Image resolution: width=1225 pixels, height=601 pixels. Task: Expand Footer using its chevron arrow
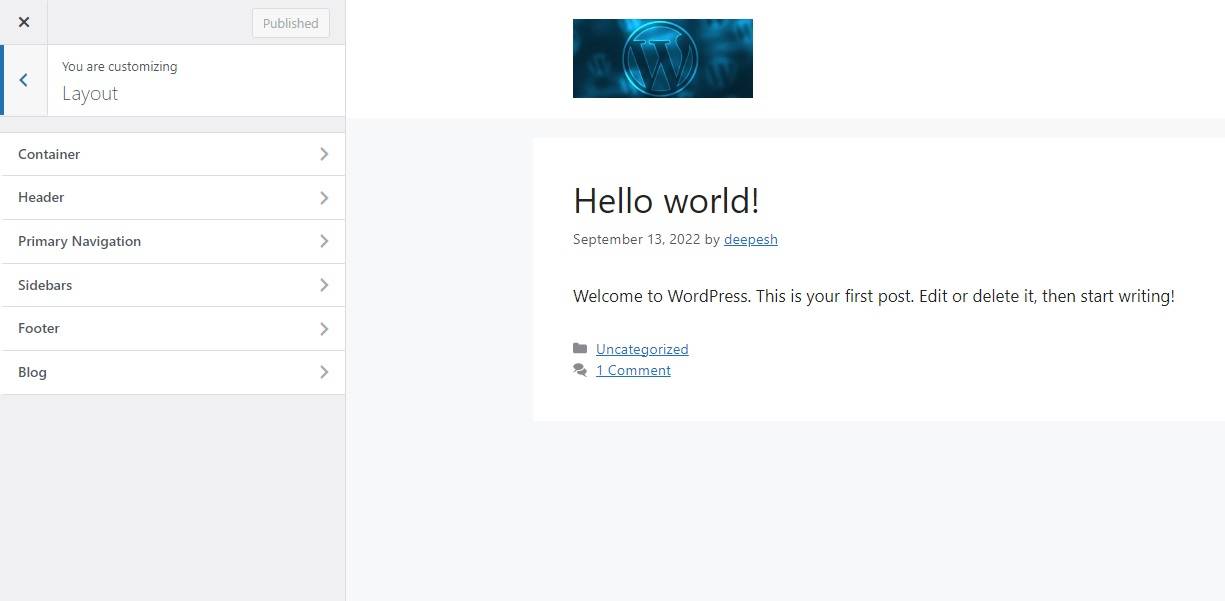[x=324, y=329]
